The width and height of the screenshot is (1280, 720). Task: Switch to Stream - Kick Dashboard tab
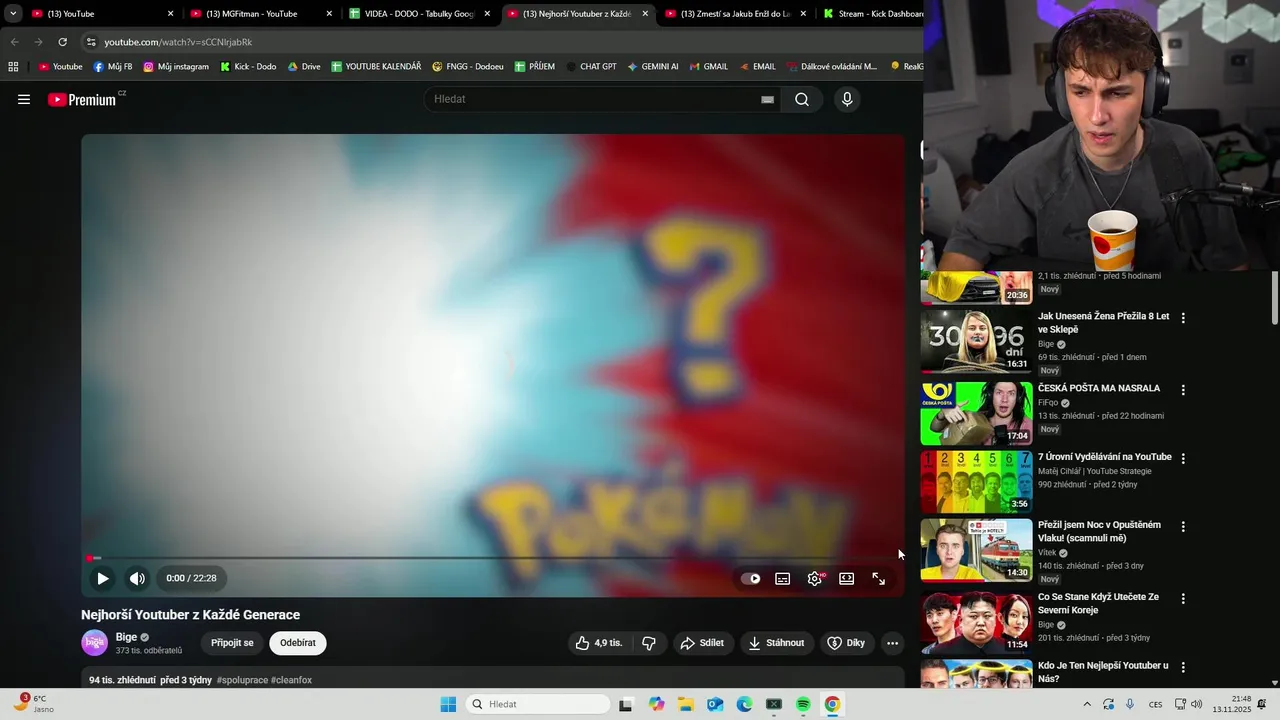pyautogui.click(x=870, y=14)
